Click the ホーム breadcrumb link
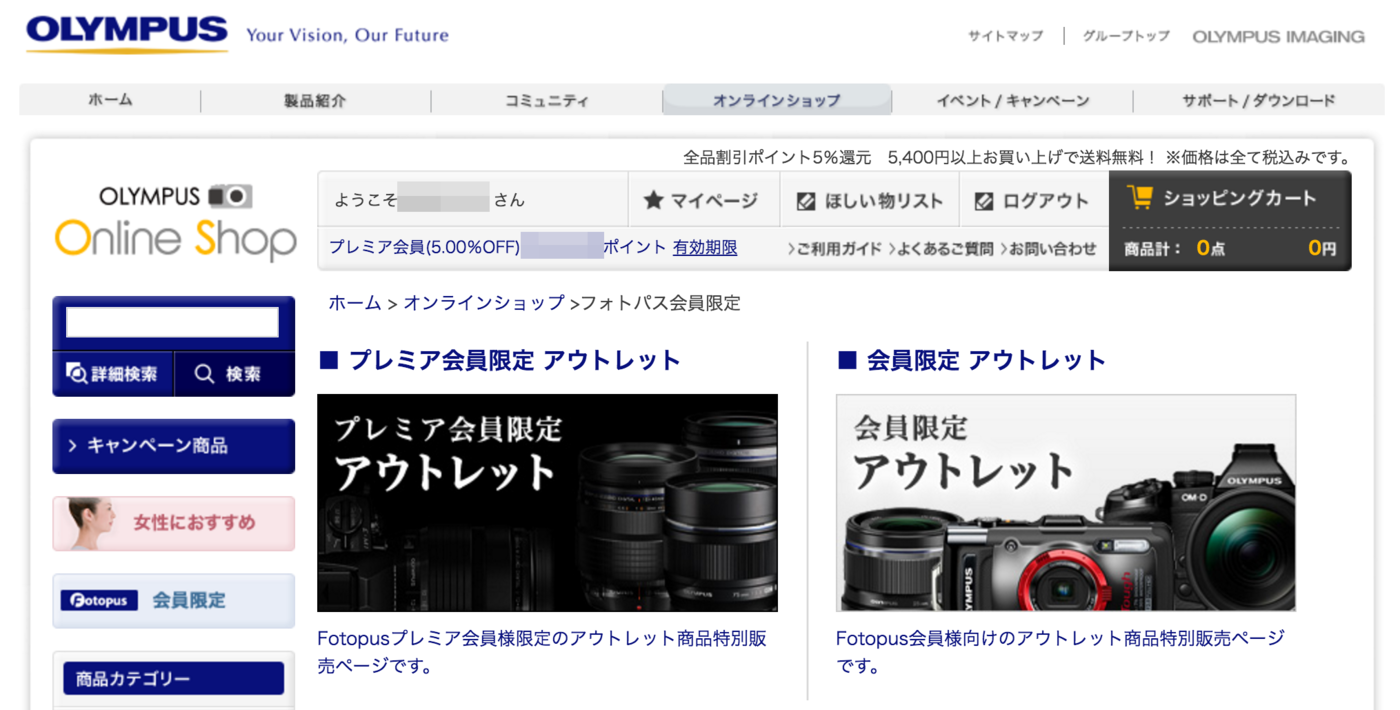 click(355, 303)
